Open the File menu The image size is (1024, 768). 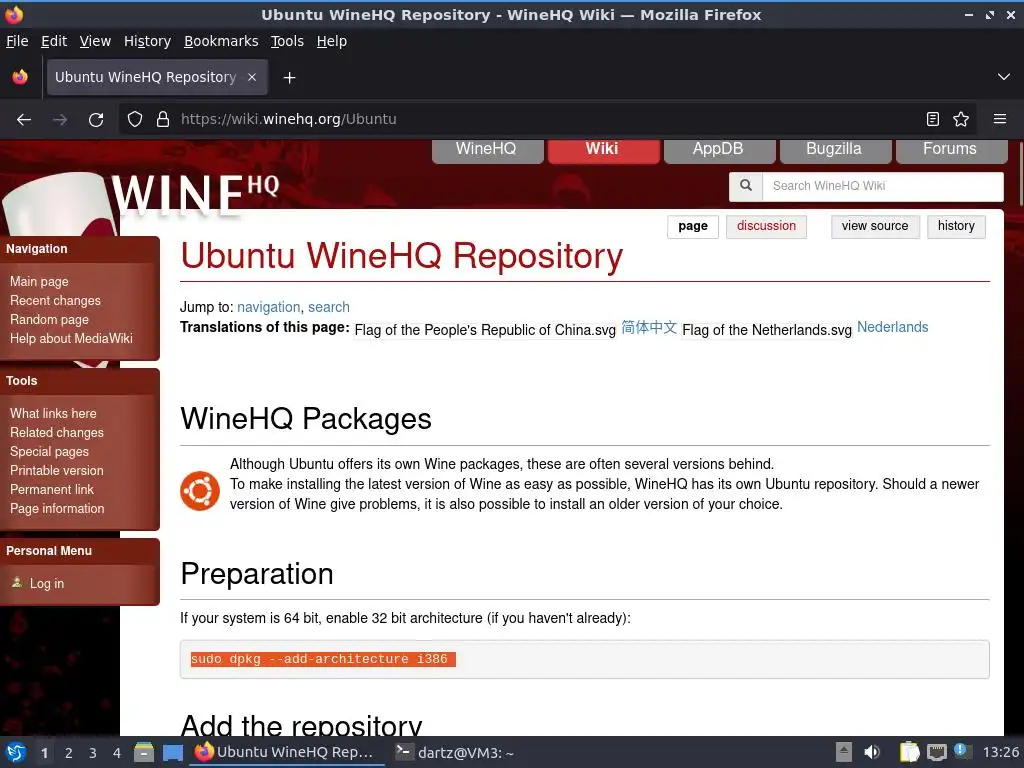pos(18,41)
